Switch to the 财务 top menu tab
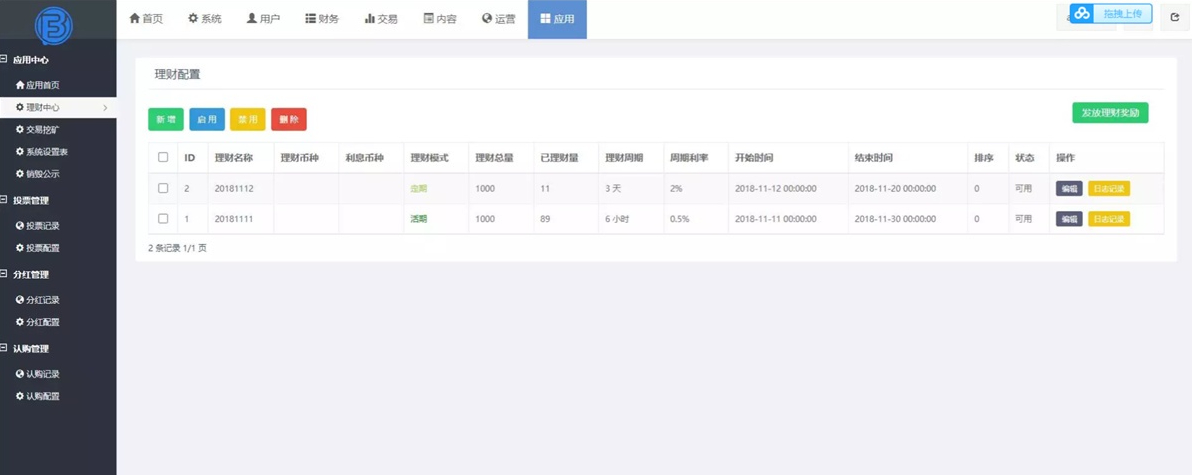This screenshot has height=475, width=1192. pyautogui.click(x=322, y=19)
